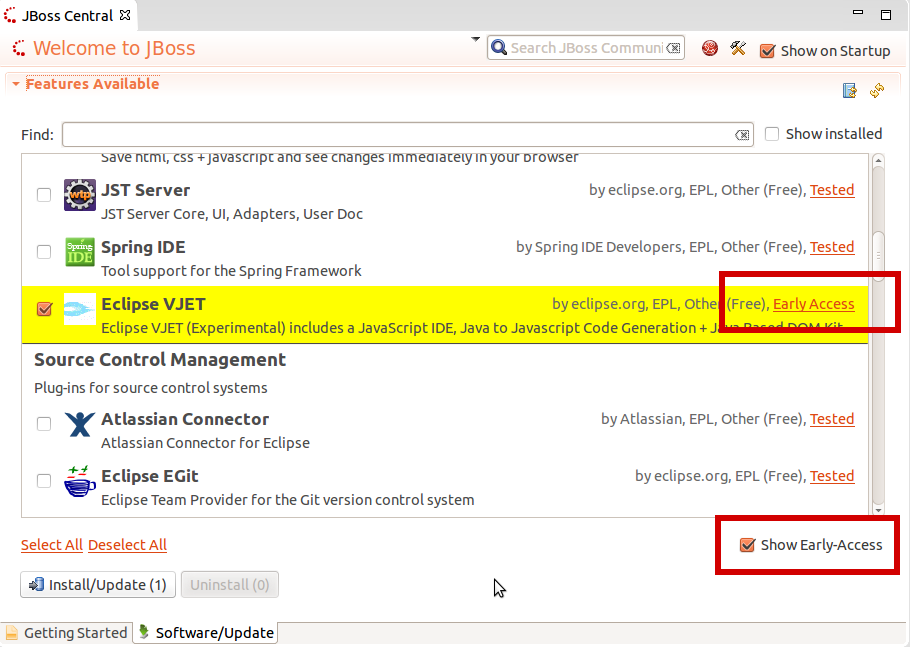Collapse the Features Available section
910x647 pixels.
point(14,84)
